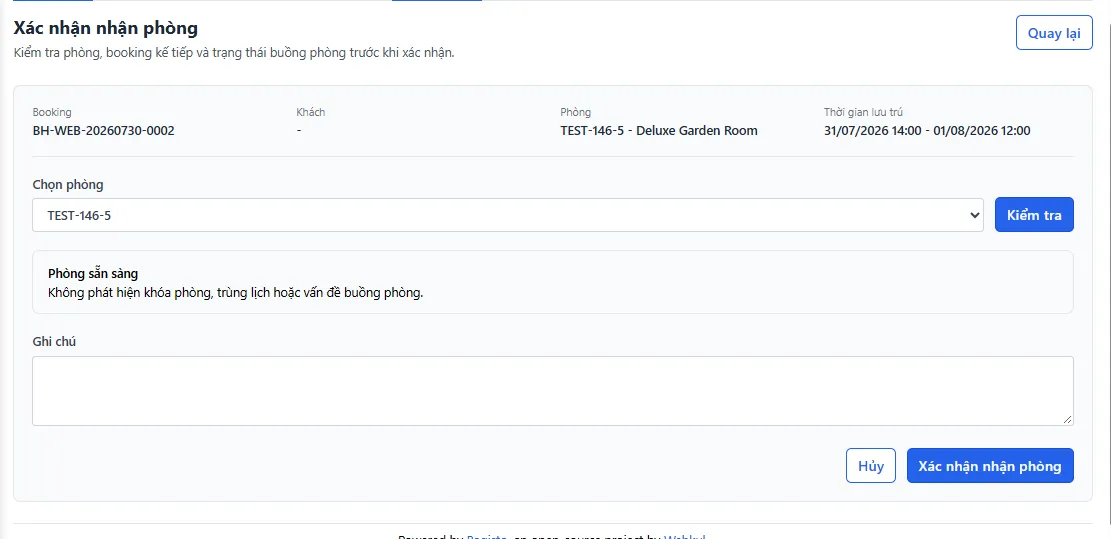
Task: Click stay period 31/07/2026 14:00 - 01/08/2026 12:00
Action: pos(927,130)
